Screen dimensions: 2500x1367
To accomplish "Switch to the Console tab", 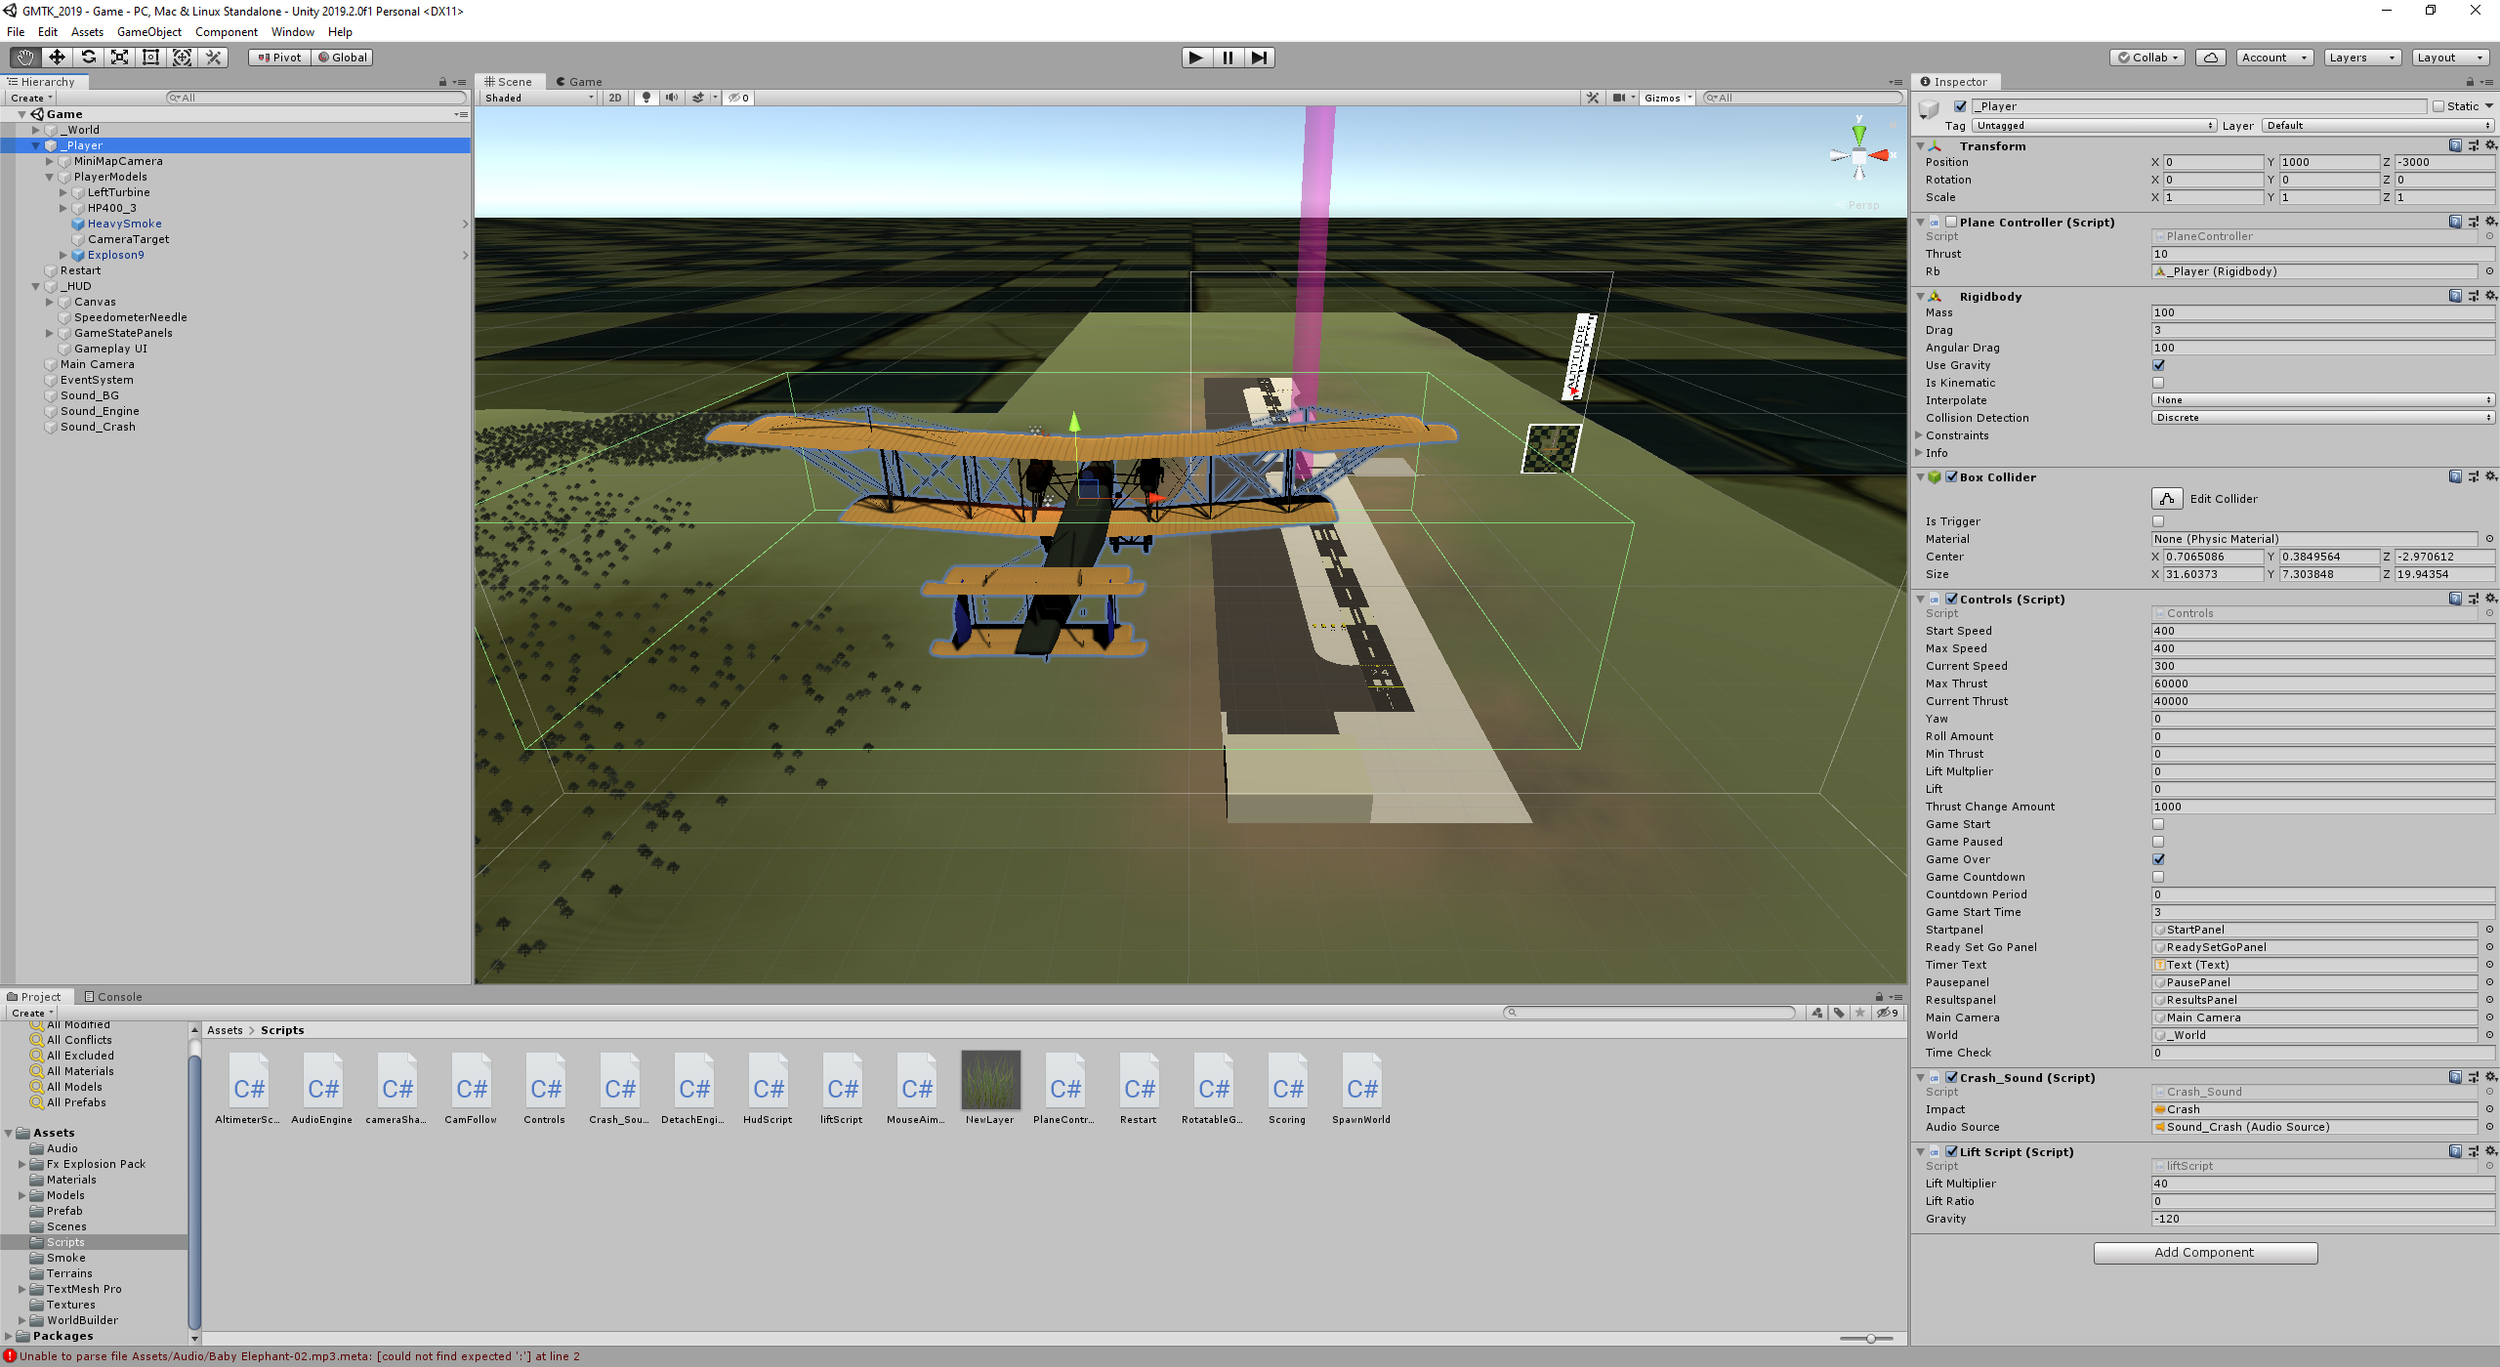I will pos(114,996).
